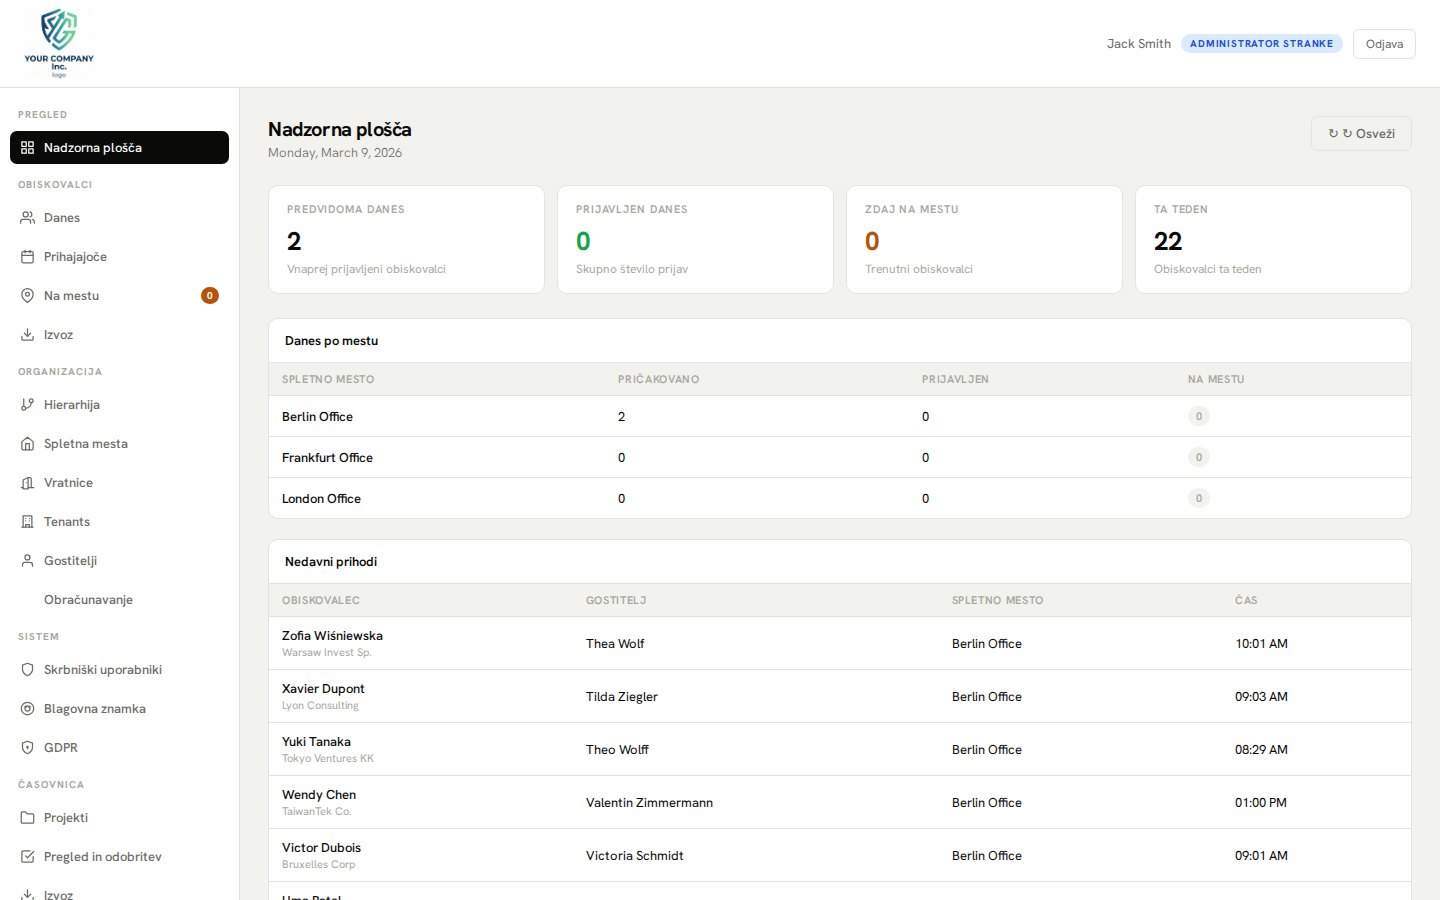Open Gostitelji in the sidebar
1440x900 pixels.
point(70,561)
